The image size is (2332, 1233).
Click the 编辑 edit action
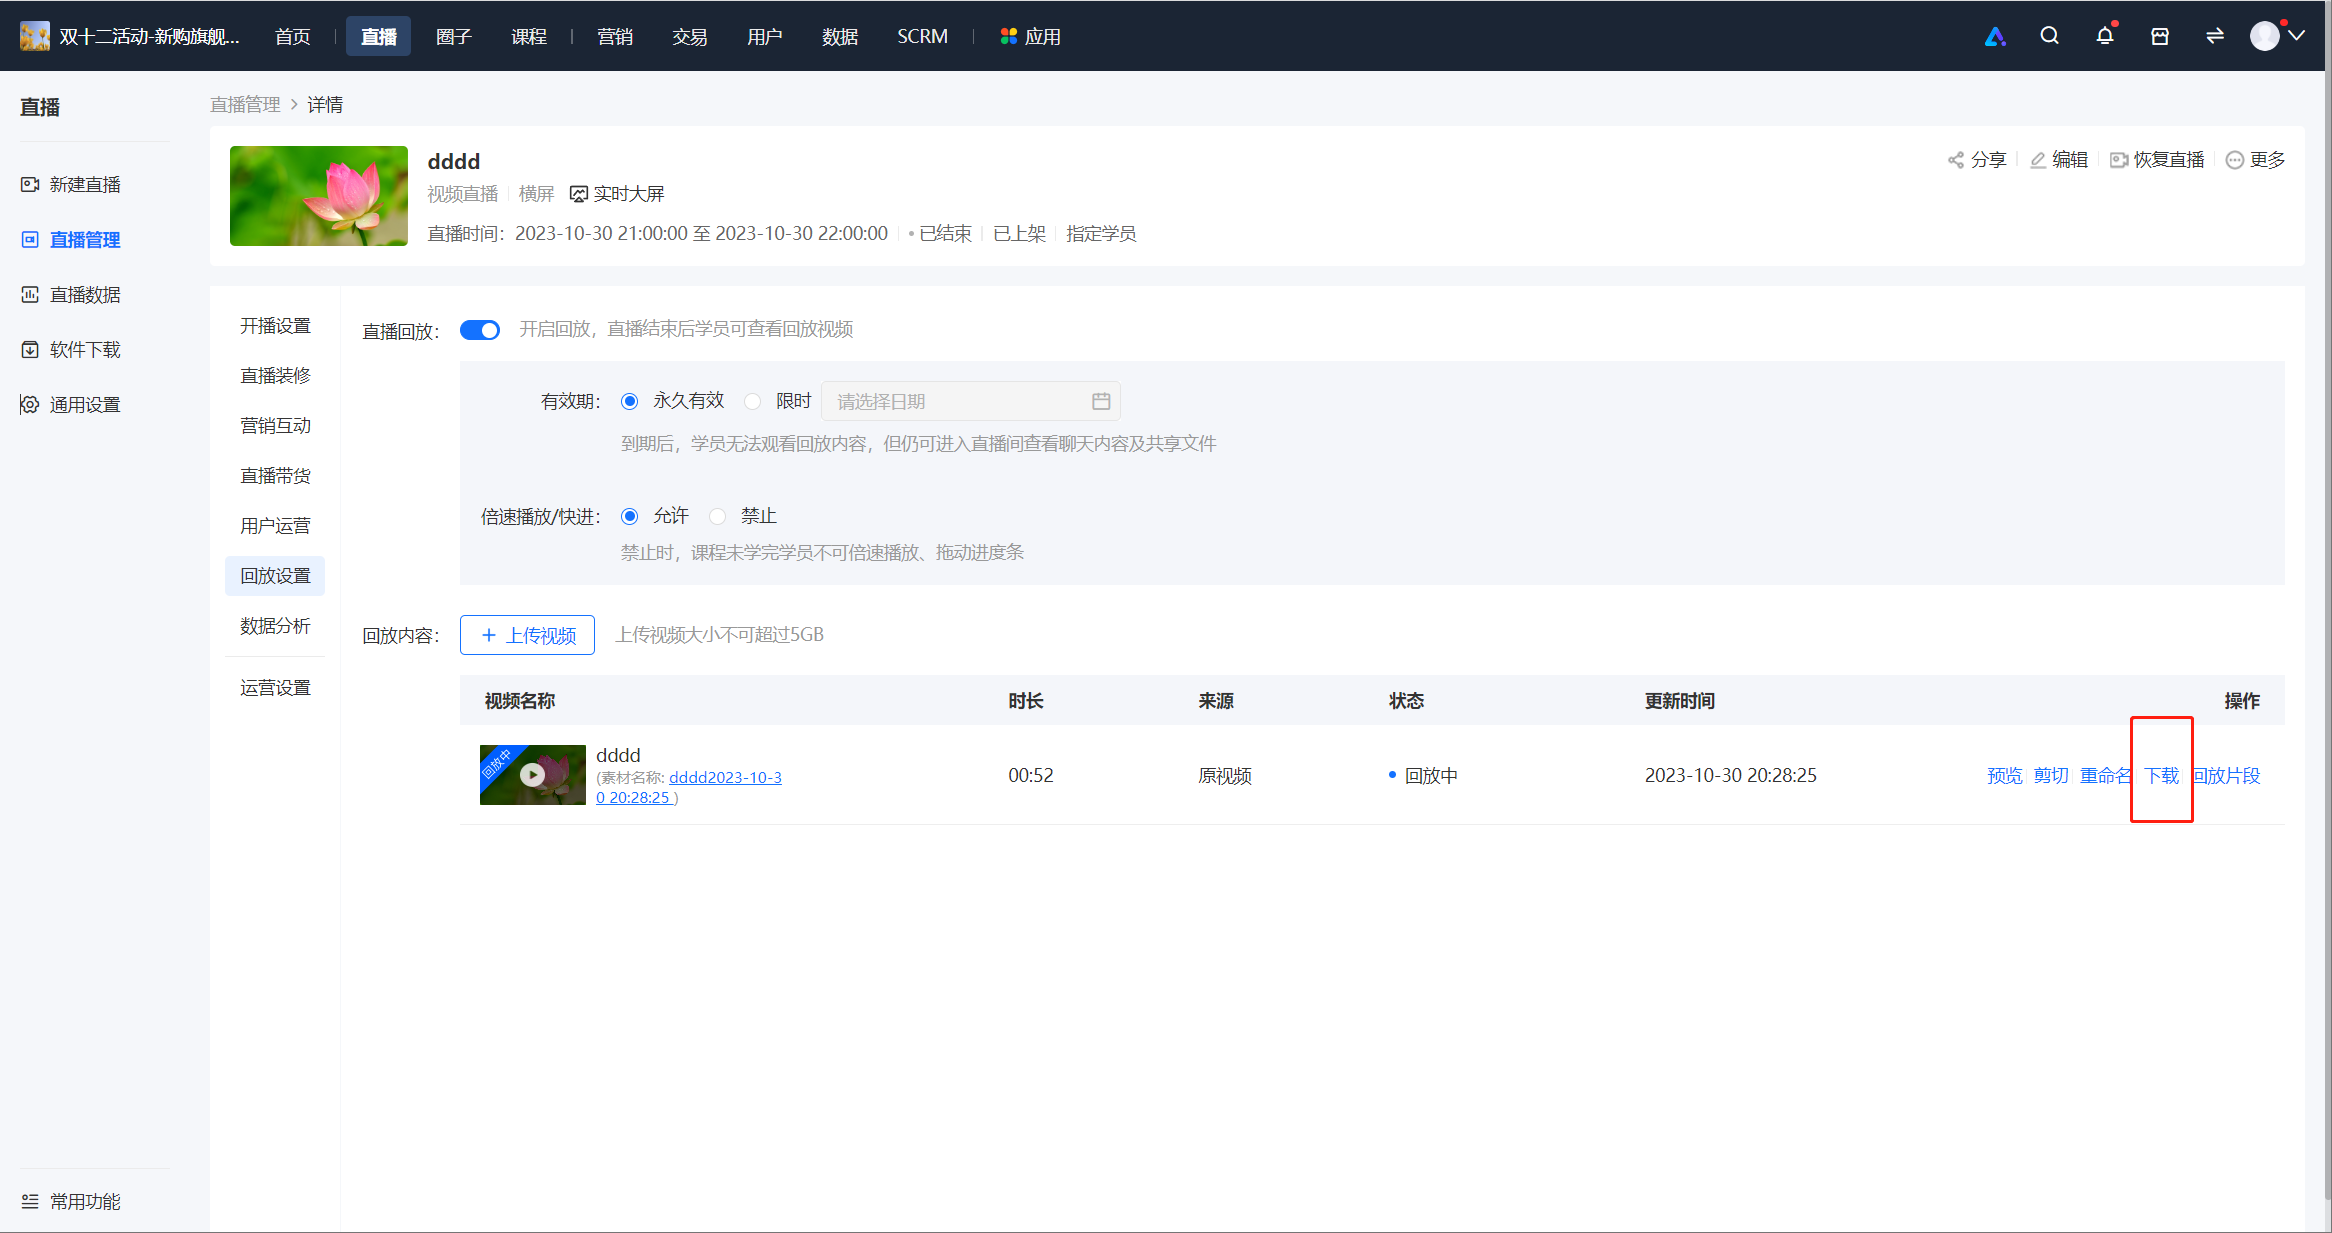(x=2059, y=160)
